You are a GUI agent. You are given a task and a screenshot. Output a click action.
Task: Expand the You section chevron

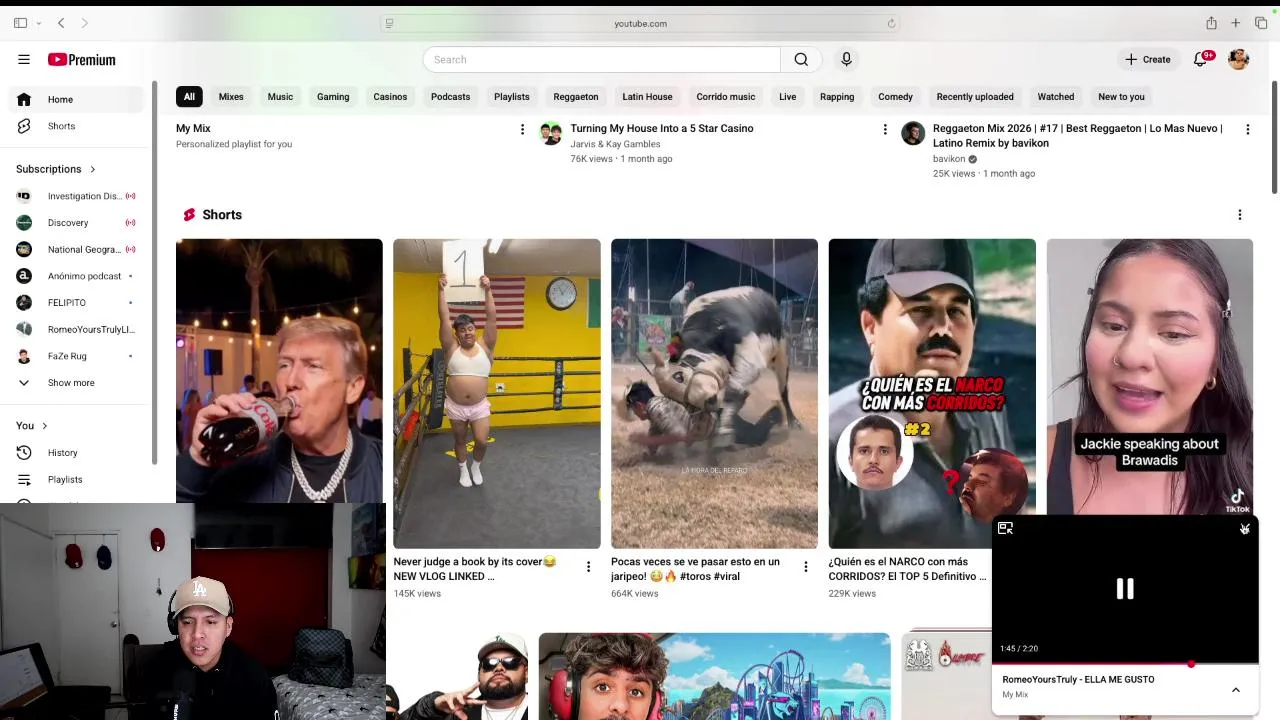(x=44, y=426)
